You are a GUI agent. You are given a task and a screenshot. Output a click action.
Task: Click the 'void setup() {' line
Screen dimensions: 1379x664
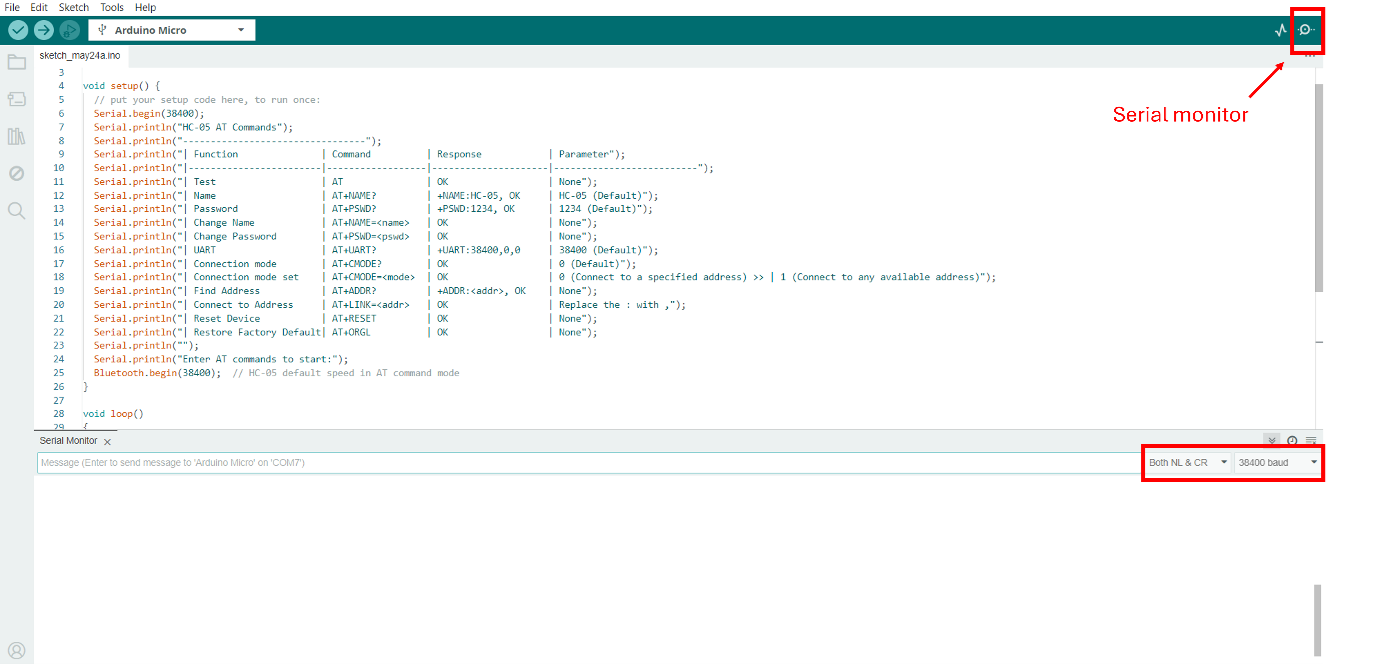coord(121,86)
